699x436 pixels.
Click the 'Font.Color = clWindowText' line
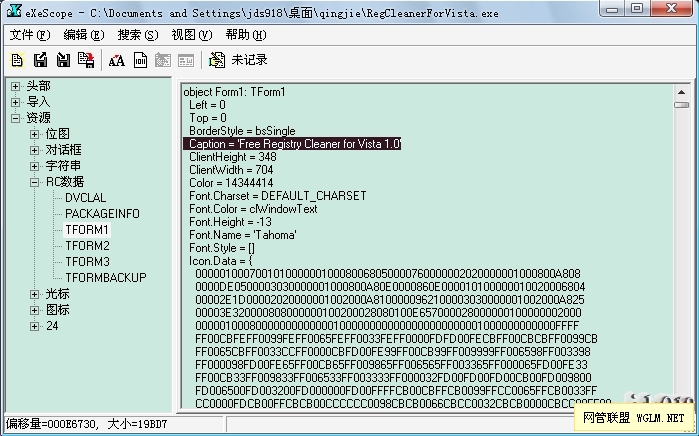point(253,209)
